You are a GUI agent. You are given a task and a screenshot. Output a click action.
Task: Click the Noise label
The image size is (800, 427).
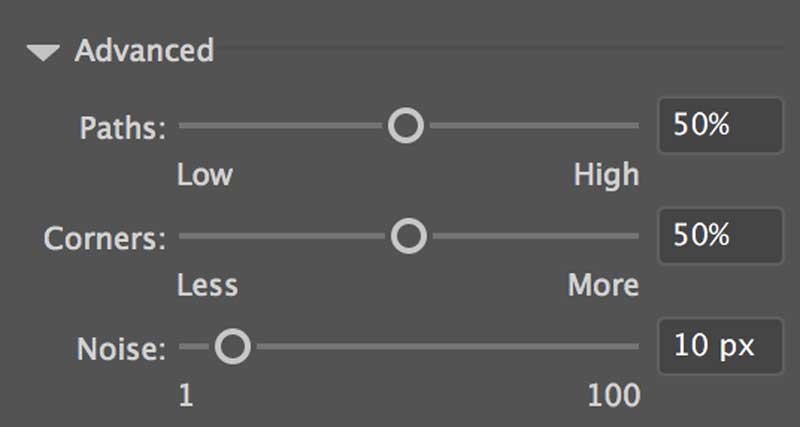[x=120, y=349]
